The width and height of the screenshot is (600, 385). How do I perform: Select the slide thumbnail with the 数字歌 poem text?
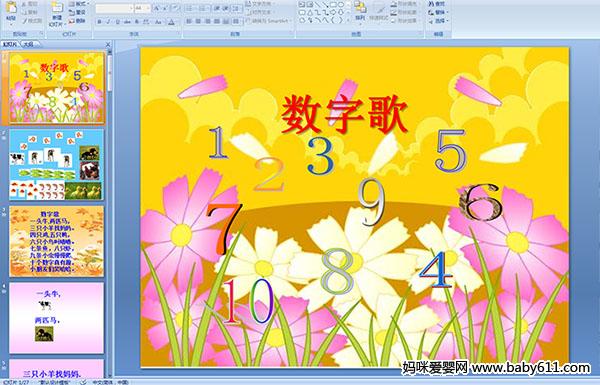pos(56,241)
